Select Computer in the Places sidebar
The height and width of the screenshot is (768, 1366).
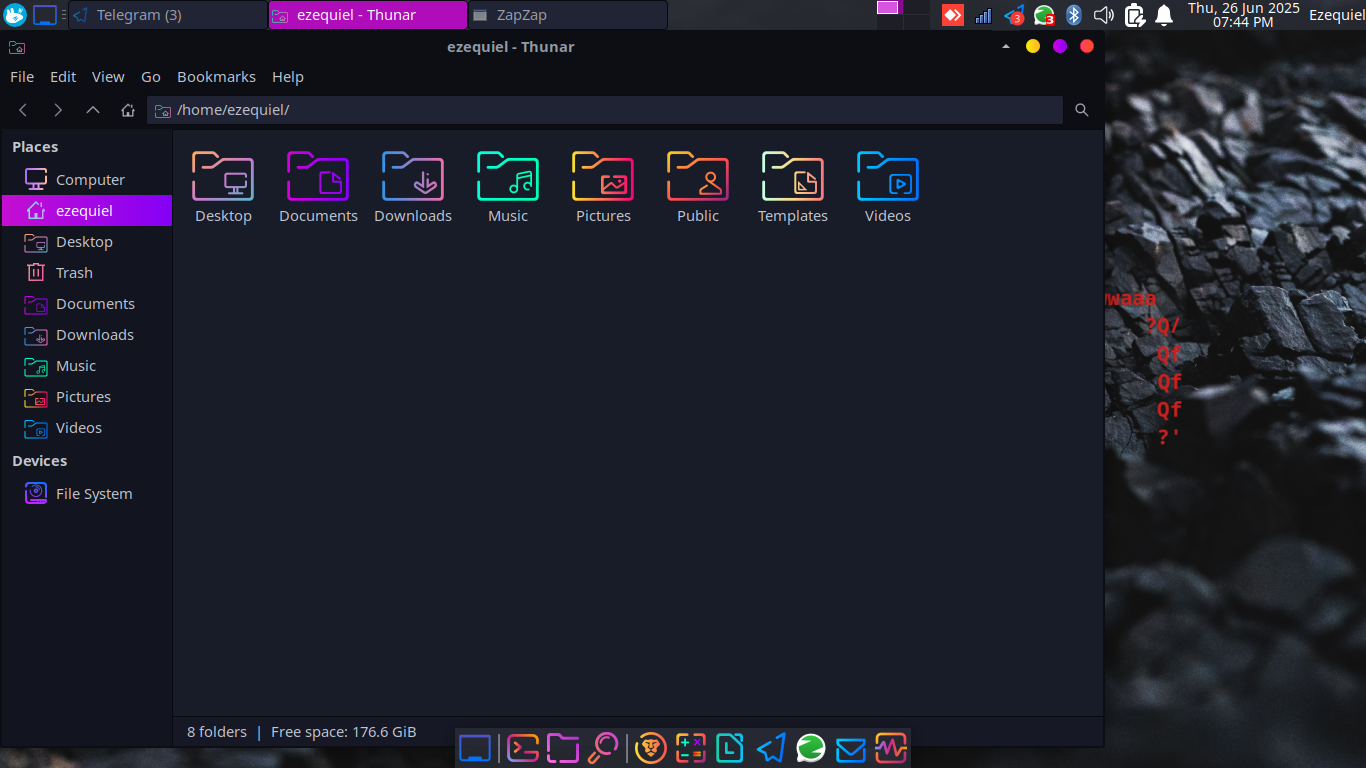pyautogui.click(x=87, y=180)
